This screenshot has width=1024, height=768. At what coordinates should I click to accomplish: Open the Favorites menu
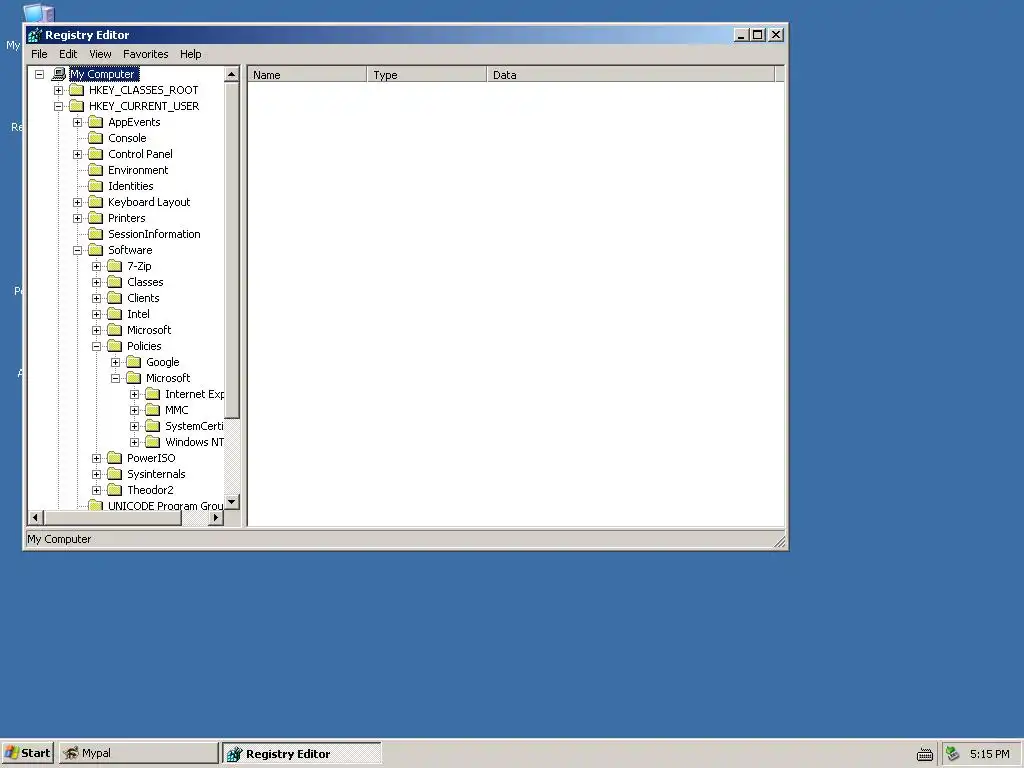click(x=146, y=54)
